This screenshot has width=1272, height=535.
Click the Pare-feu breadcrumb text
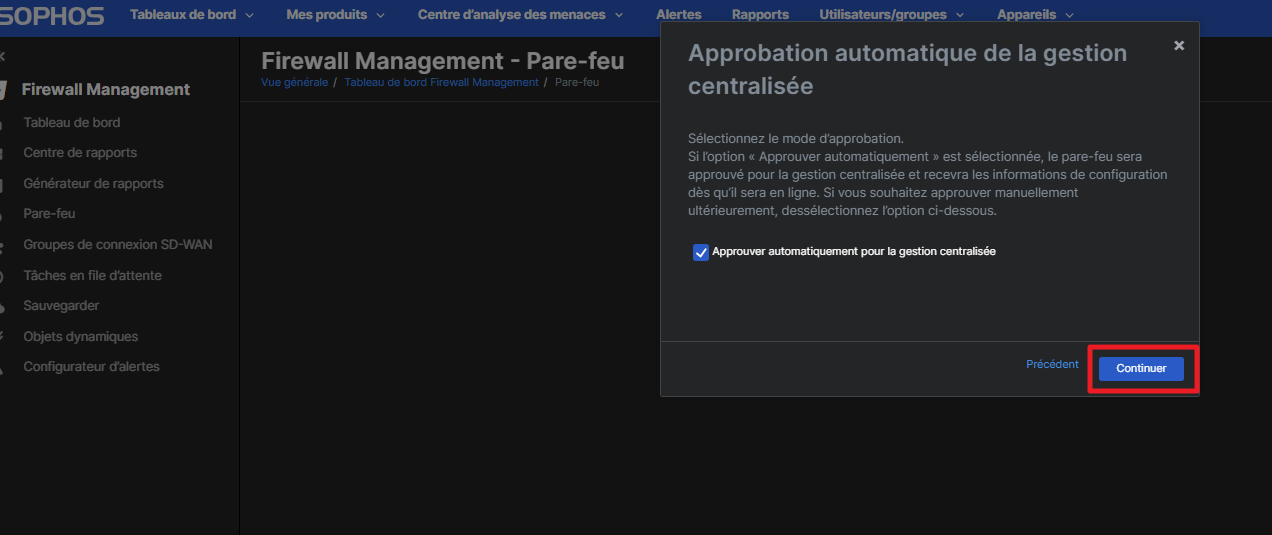coord(577,82)
